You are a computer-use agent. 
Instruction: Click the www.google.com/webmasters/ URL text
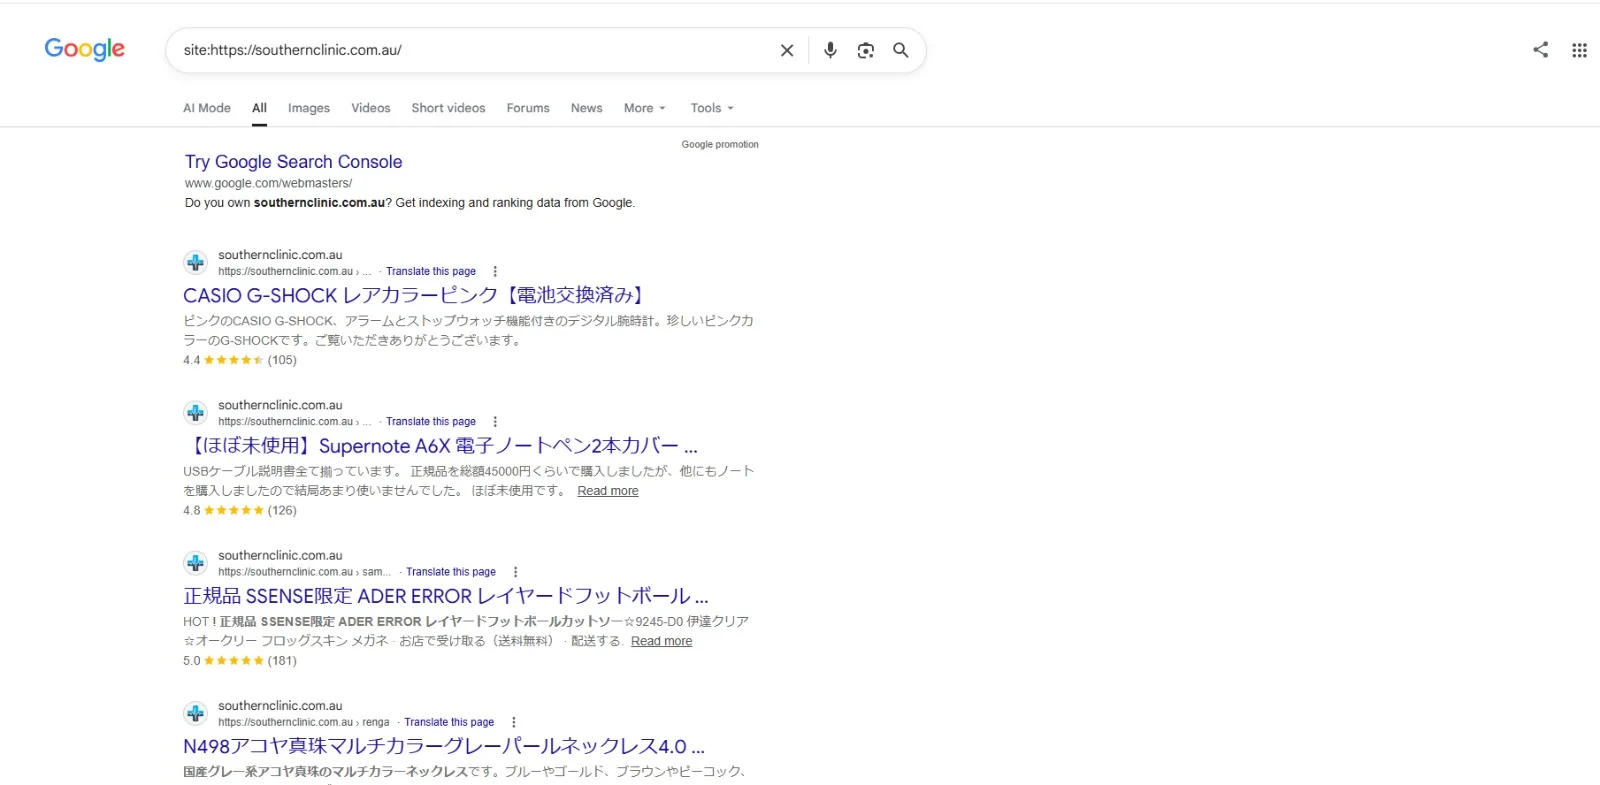(x=269, y=183)
